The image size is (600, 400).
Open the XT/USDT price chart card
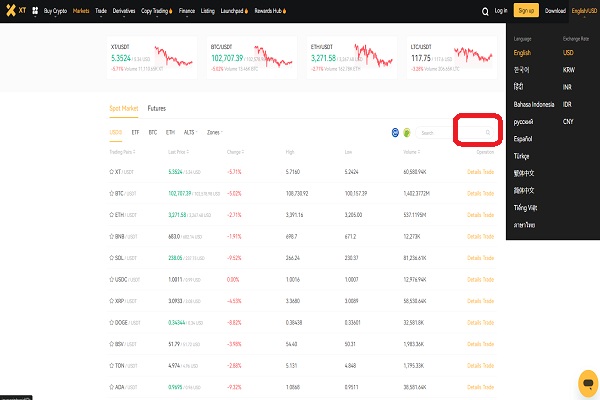coord(152,58)
